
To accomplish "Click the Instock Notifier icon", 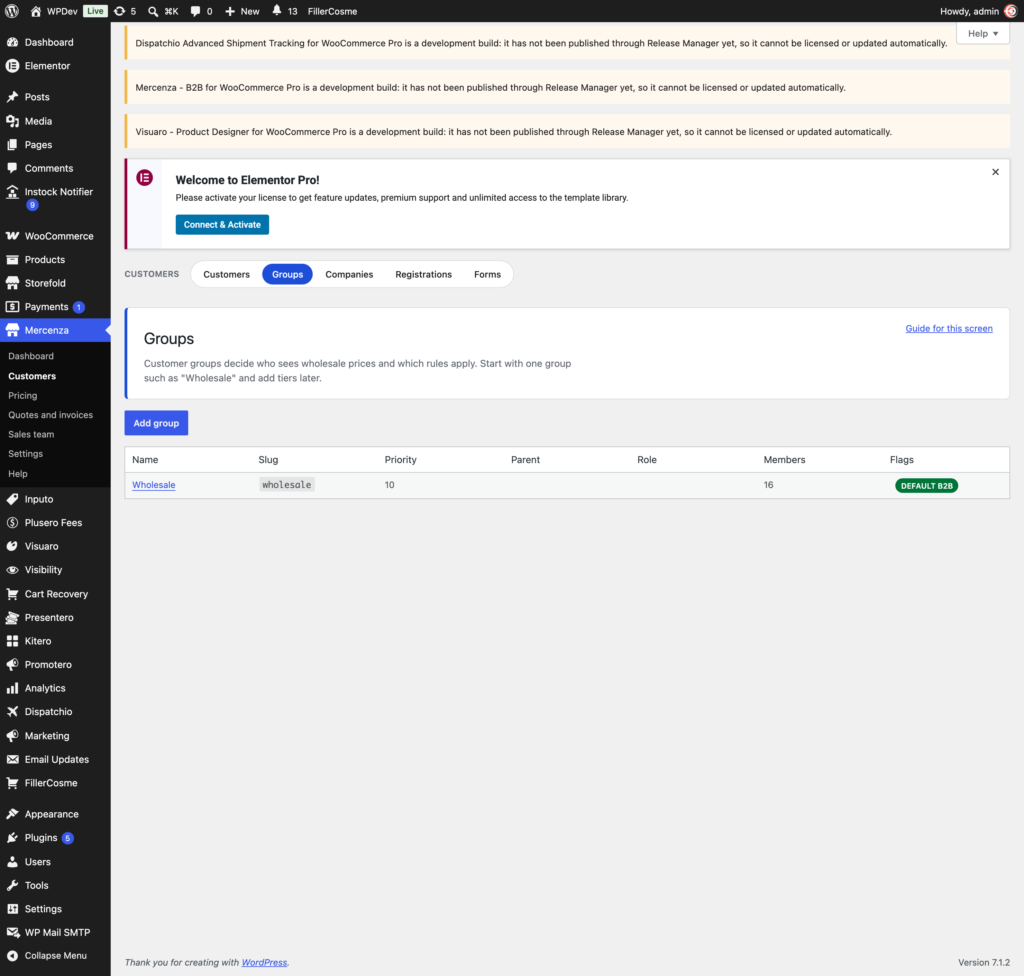I will (12, 191).
